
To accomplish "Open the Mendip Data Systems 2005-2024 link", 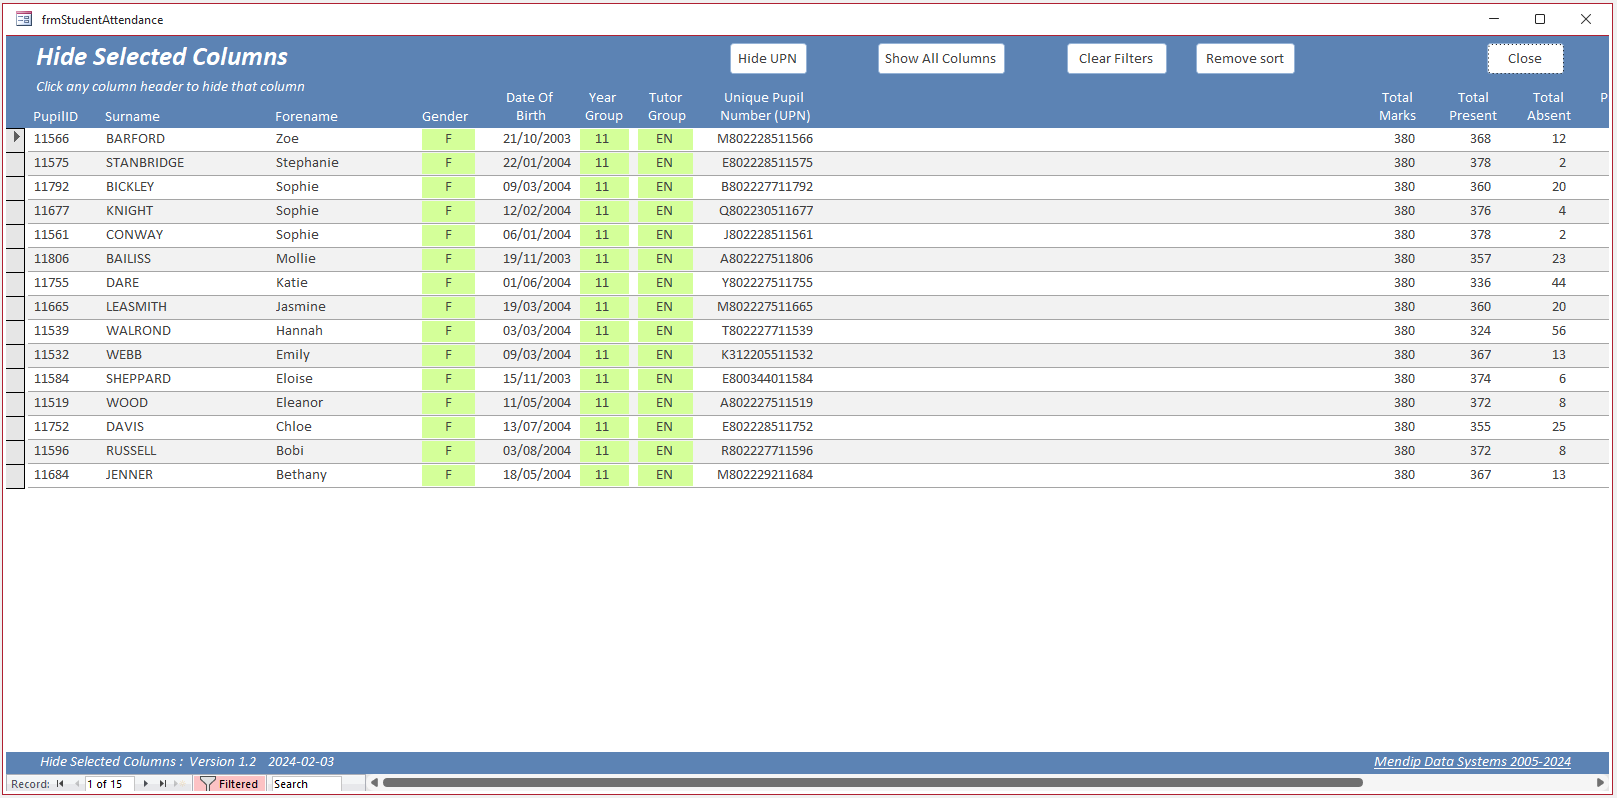I will coord(1472,762).
